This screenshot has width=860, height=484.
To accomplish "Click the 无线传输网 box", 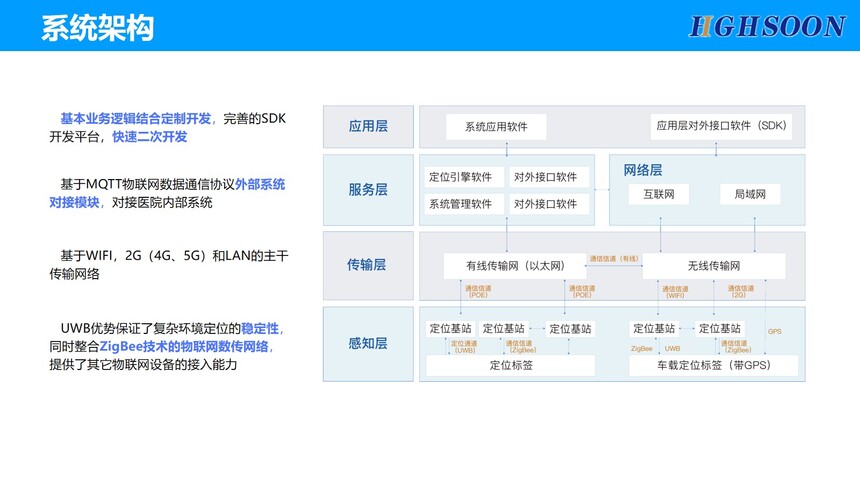I will (x=713, y=266).
